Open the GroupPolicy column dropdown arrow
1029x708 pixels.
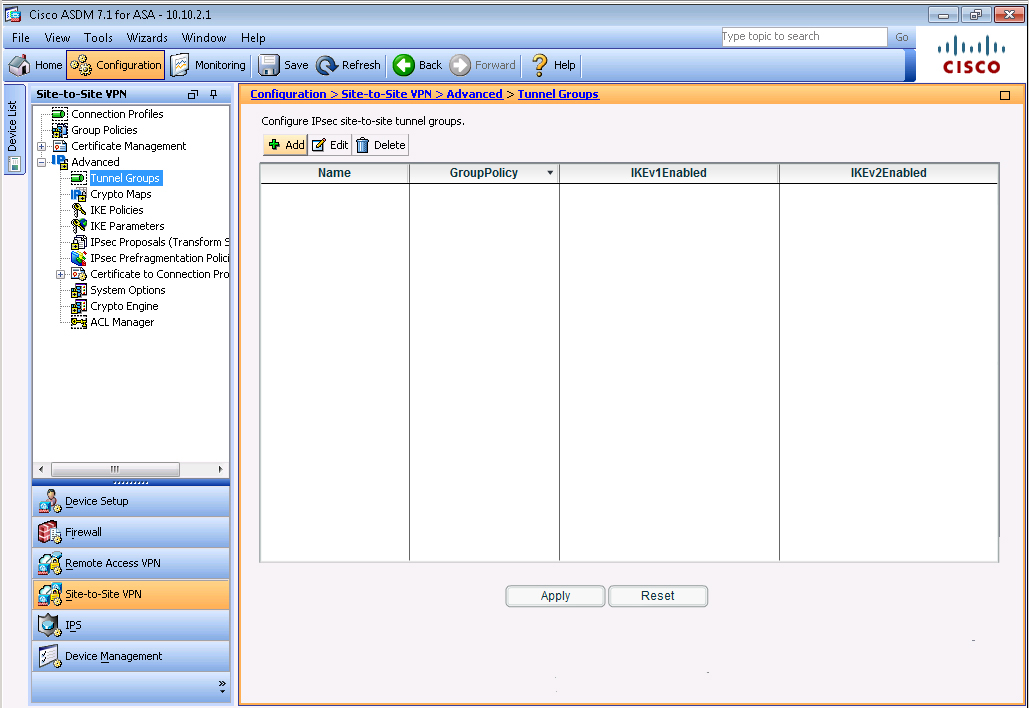click(x=549, y=173)
